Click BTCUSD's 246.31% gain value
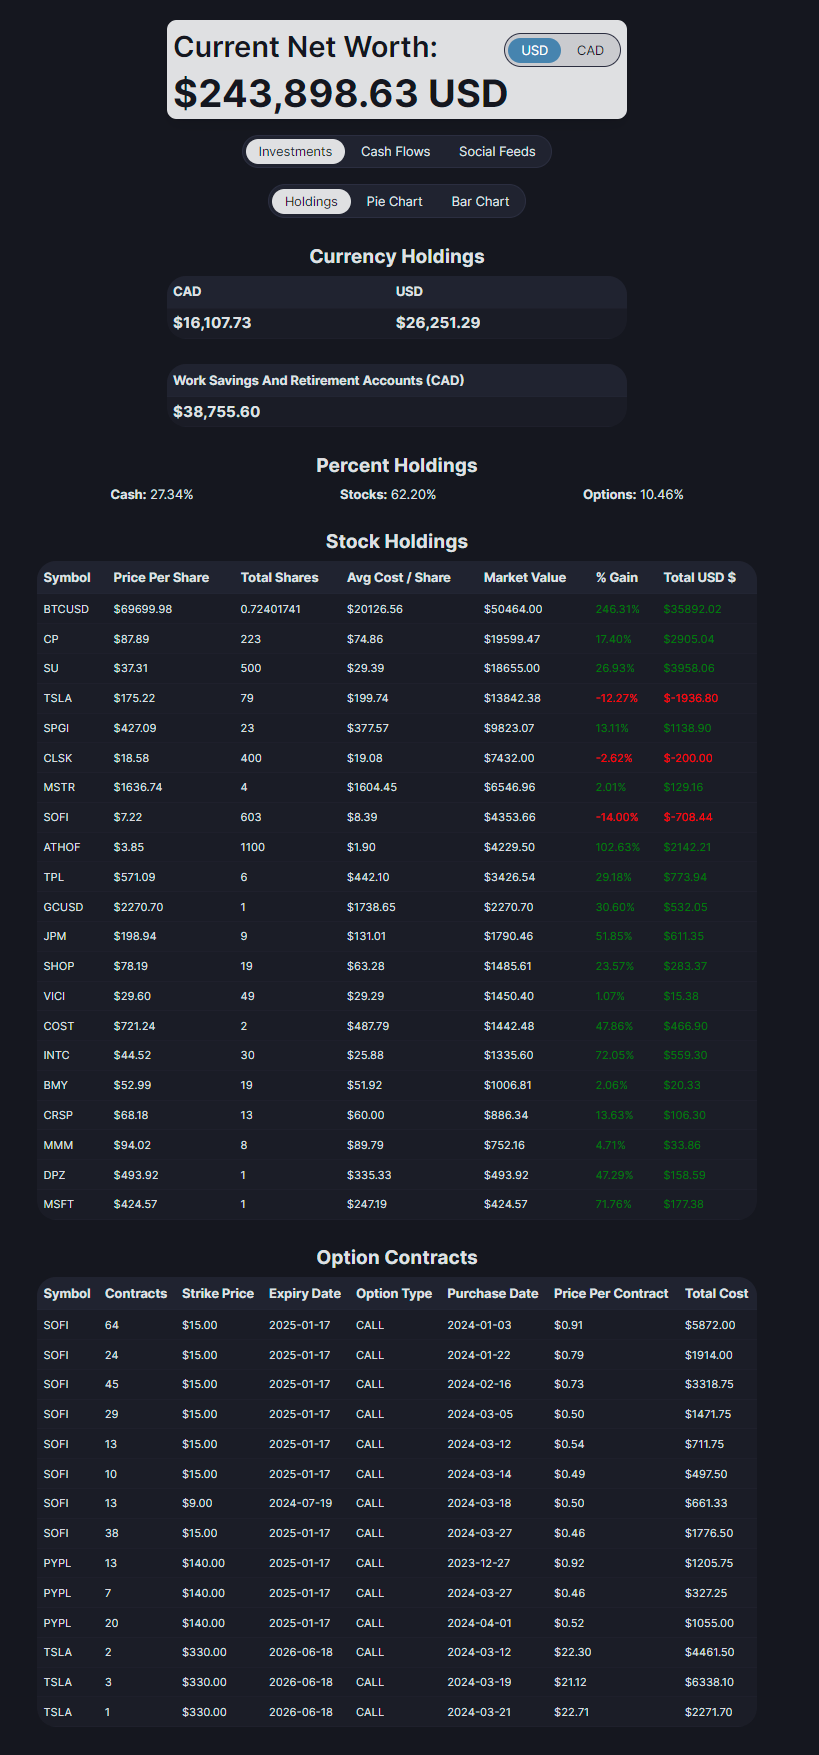 coord(617,608)
